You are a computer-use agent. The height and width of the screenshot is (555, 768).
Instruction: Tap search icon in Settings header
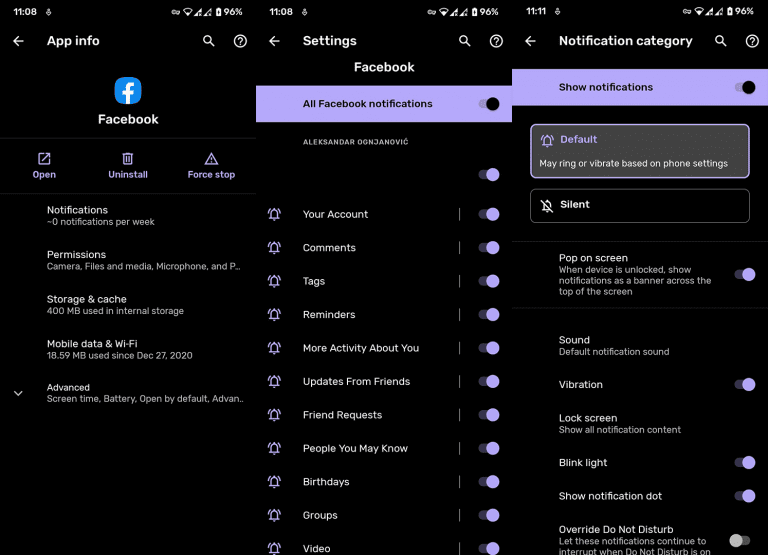click(x=465, y=41)
